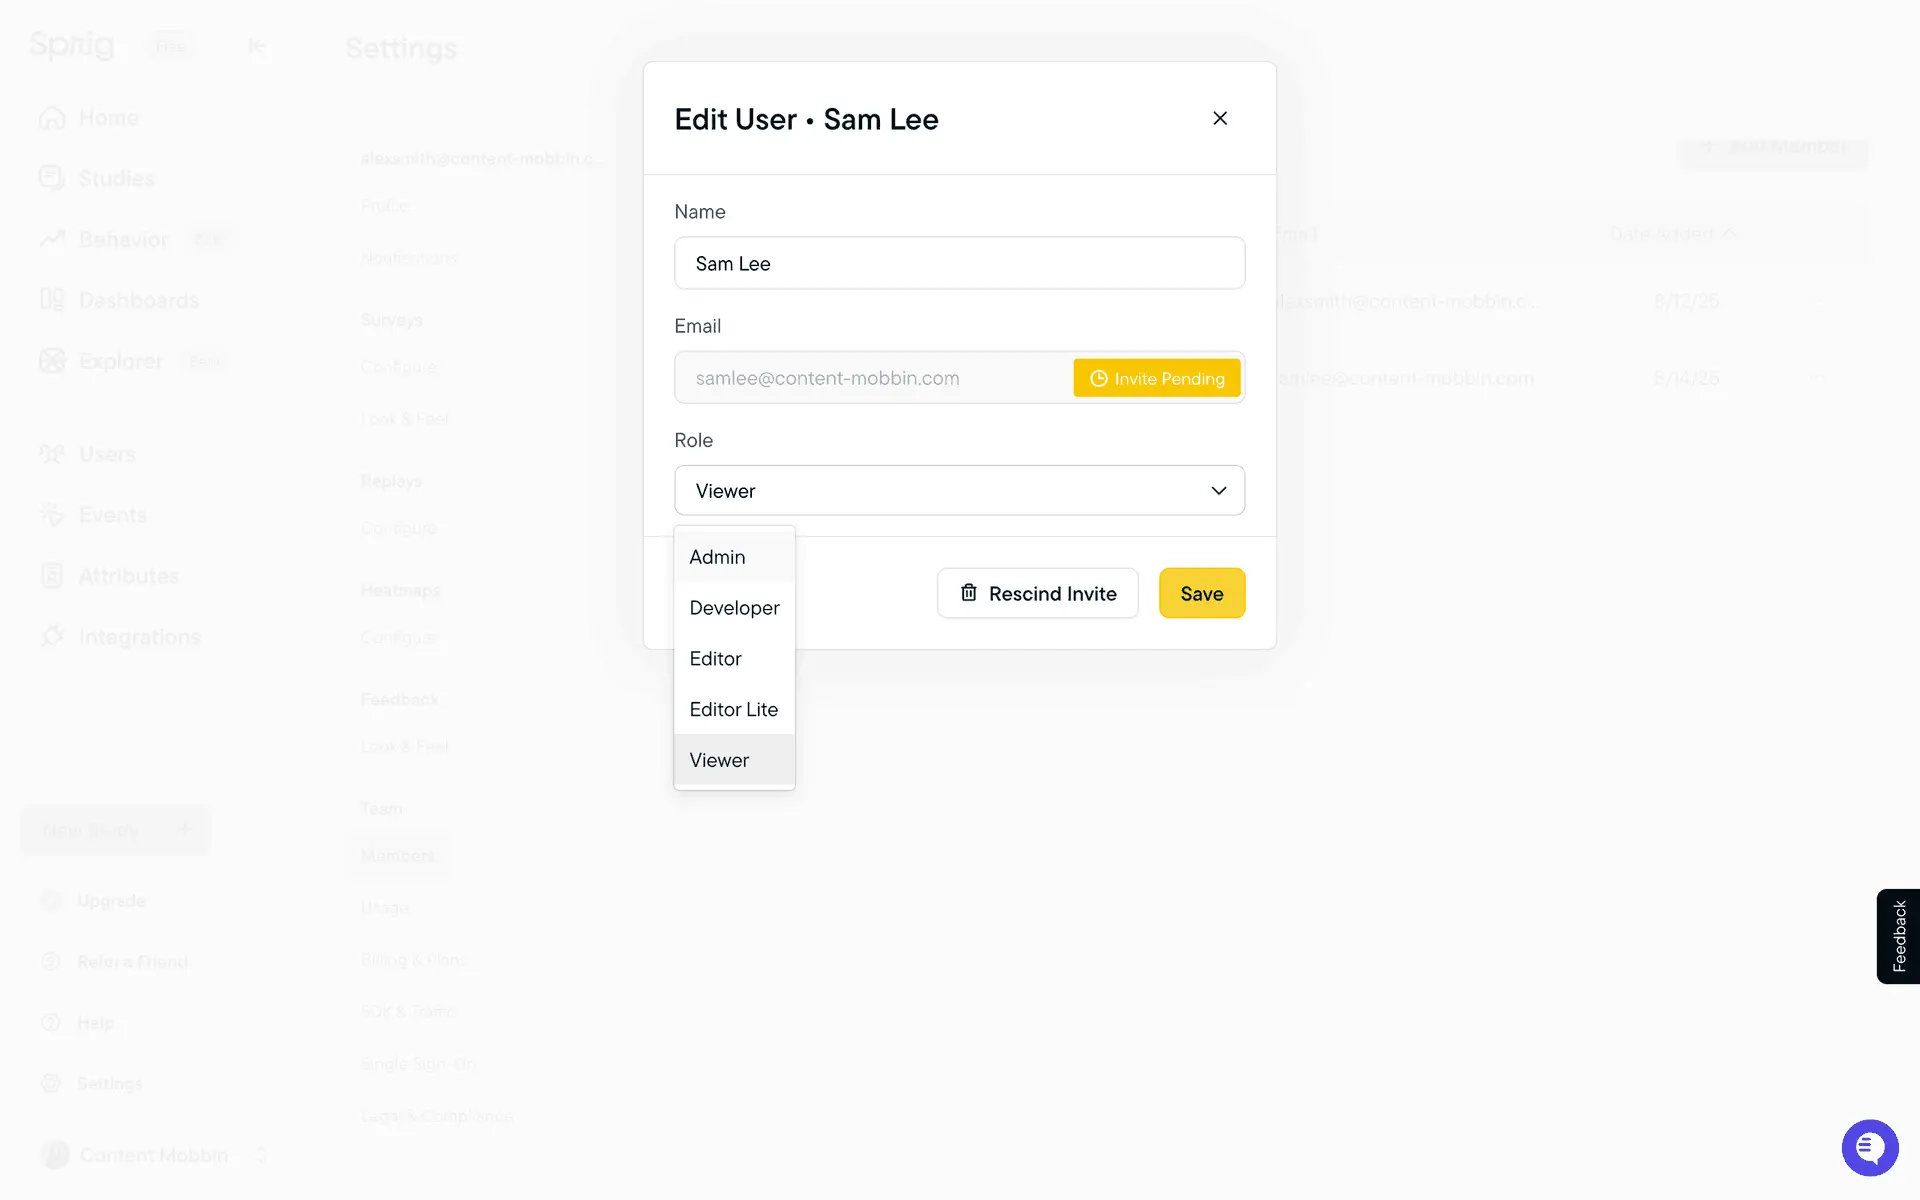Click the Home icon in sidebar
This screenshot has width=1920, height=1200.
point(52,118)
